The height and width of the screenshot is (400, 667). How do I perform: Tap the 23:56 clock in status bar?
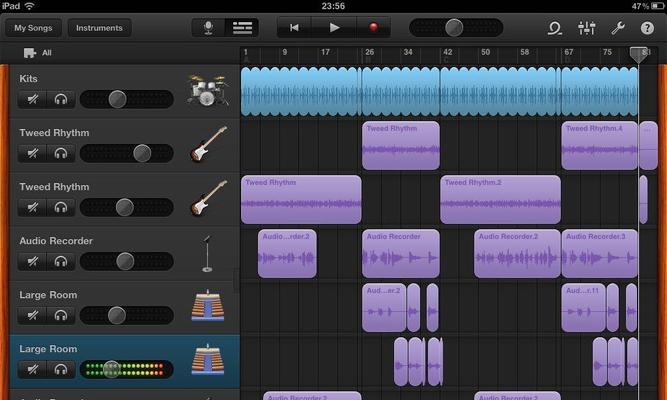point(333,6)
